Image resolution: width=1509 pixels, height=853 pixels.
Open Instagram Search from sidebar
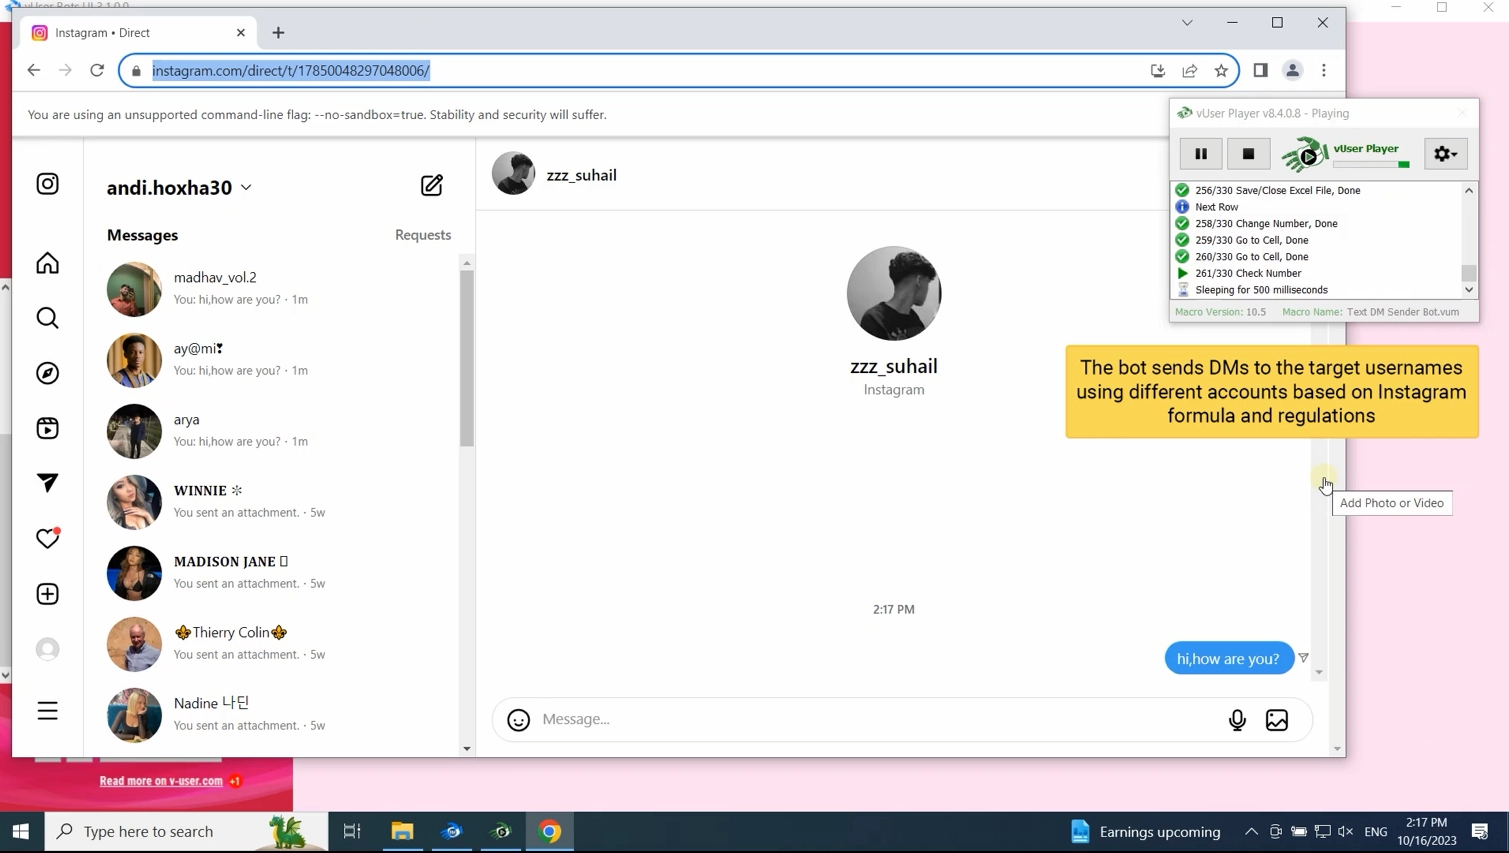click(47, 318)
